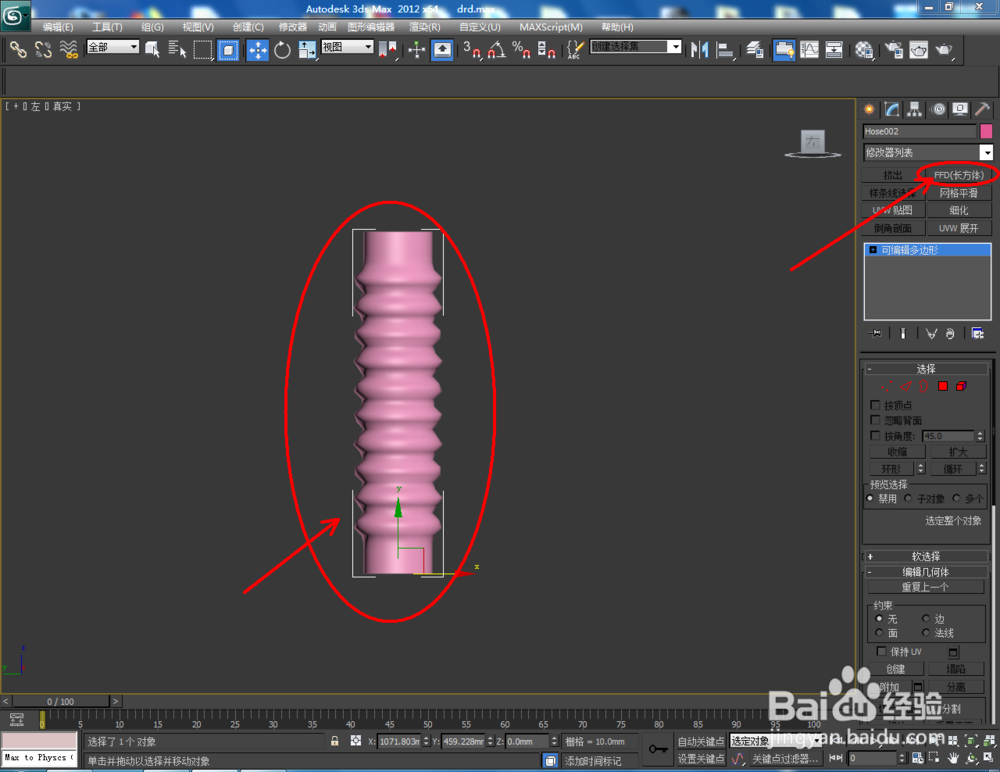The image size is (1000, 772).
Task: Toggle the 3D Snaps icon
Action: (471, 50)
